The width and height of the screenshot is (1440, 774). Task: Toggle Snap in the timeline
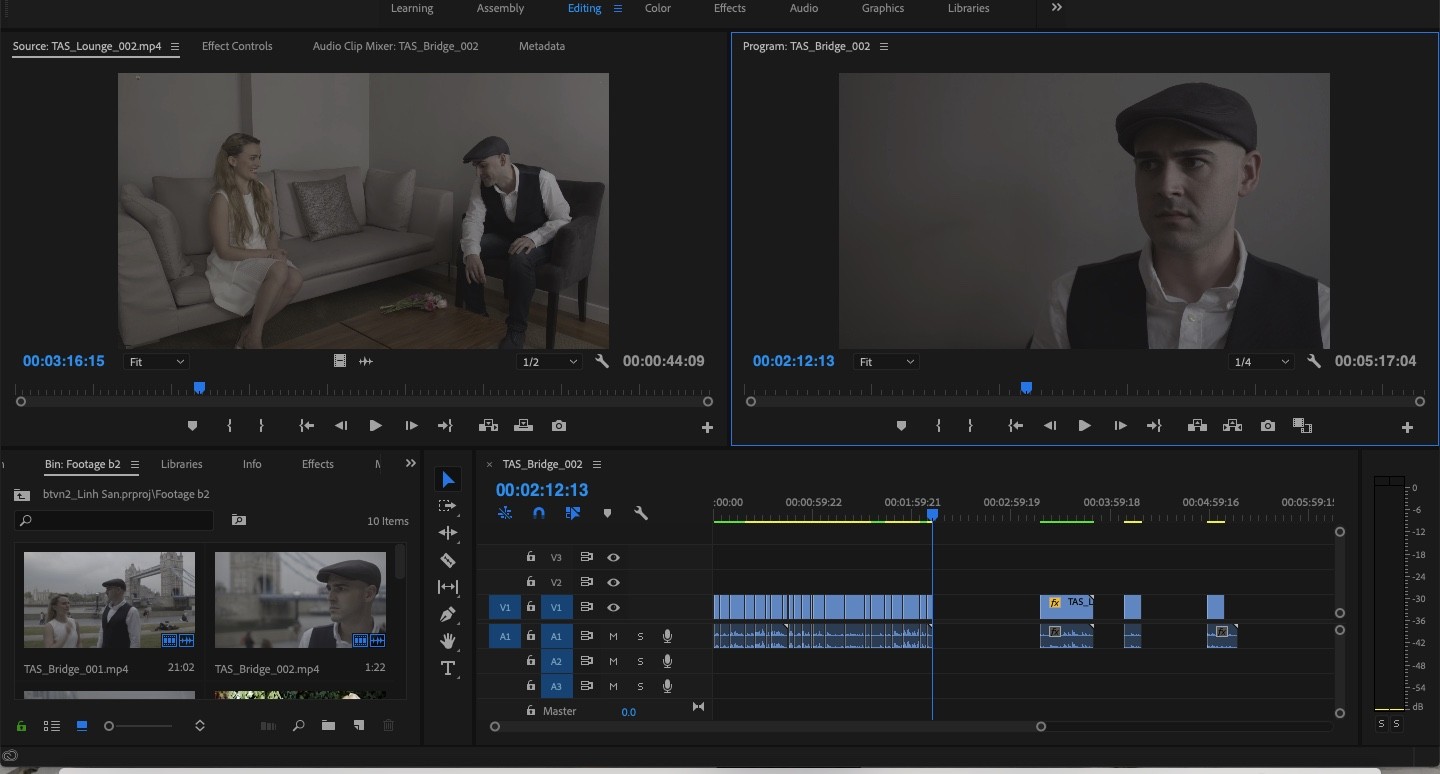click(539, 513)
